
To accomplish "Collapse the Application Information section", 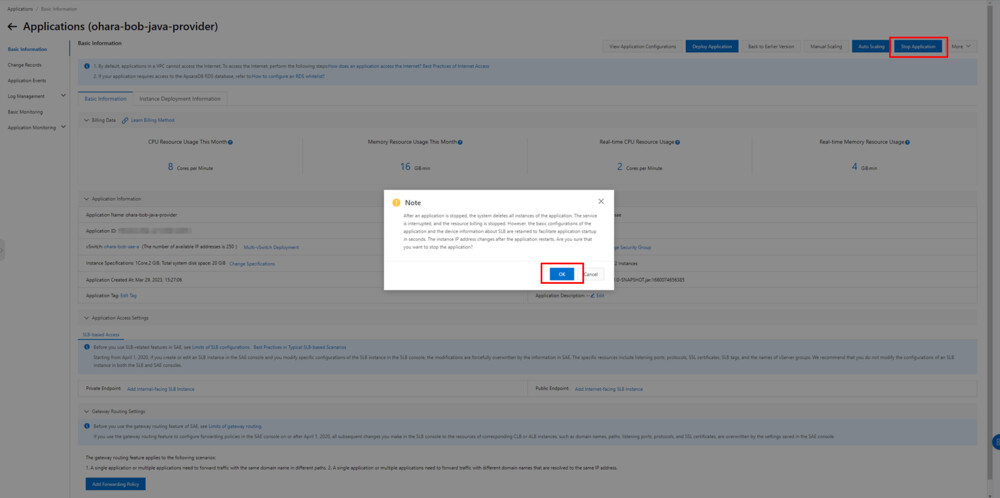I will pyautogui.click(x=87, y=199).
